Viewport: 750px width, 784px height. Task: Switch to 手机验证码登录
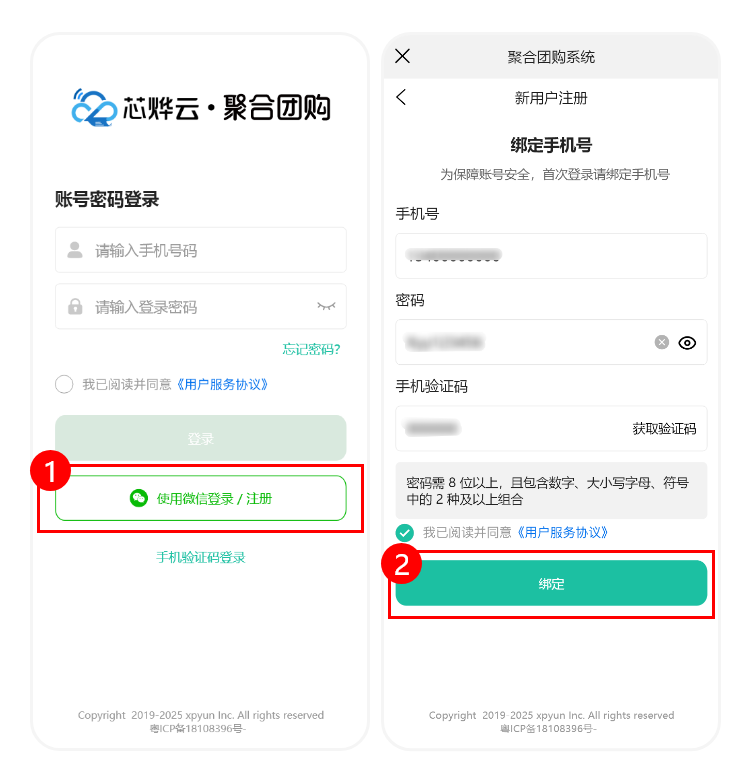tap(200, 558)
